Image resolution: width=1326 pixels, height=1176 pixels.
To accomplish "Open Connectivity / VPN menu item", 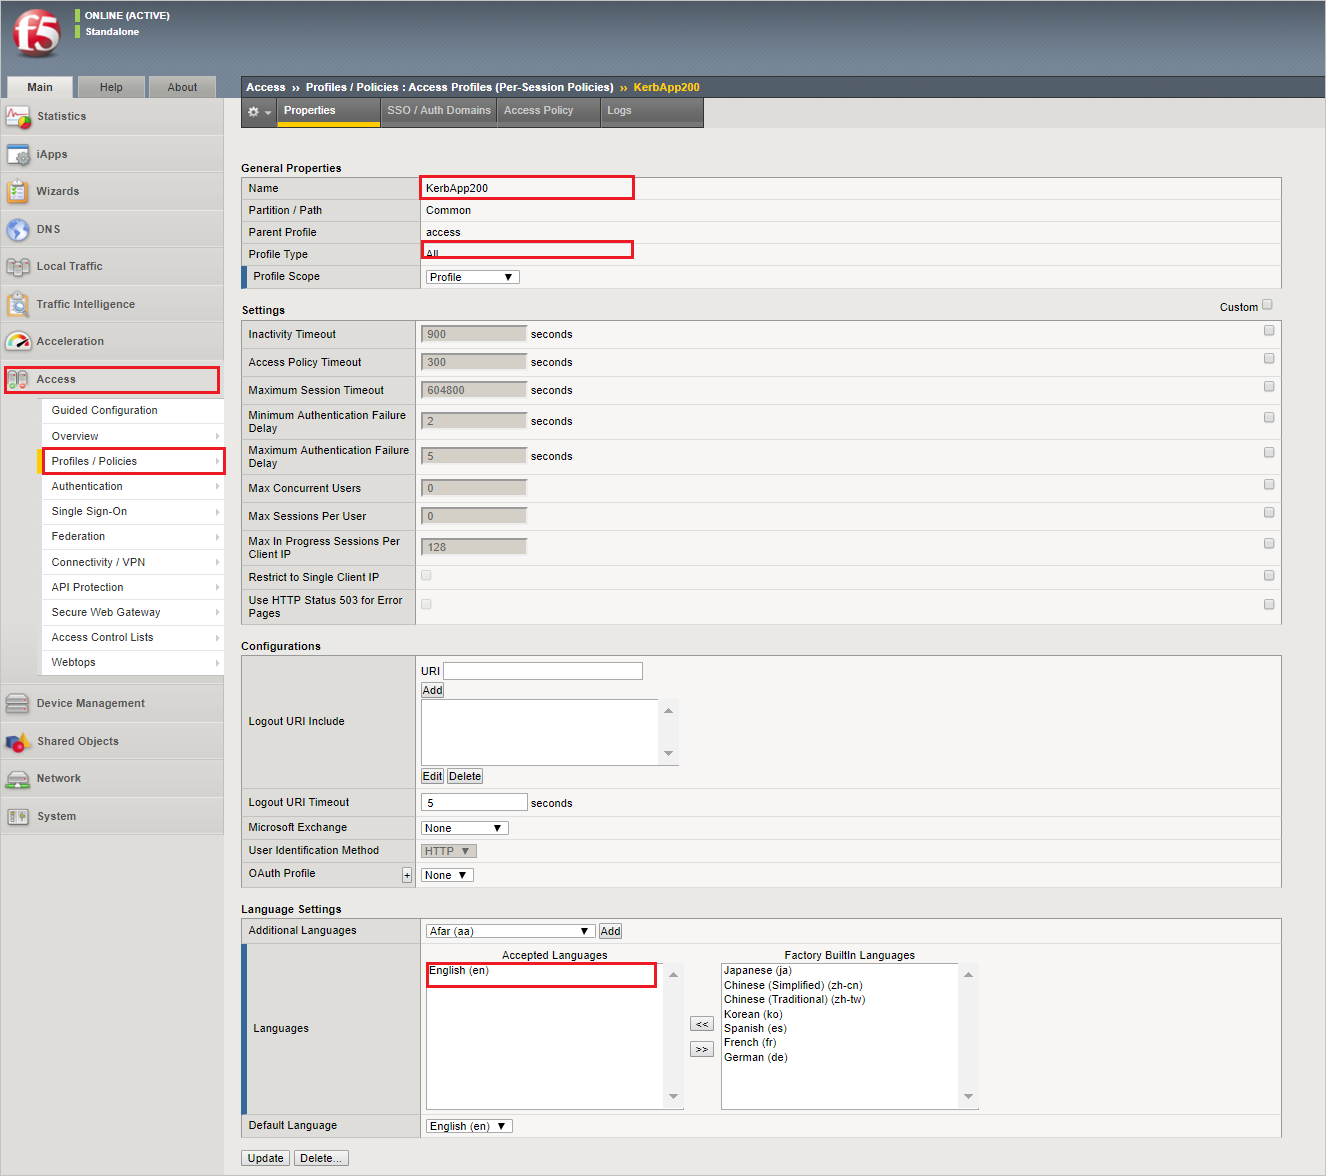I will click(132, 562).
